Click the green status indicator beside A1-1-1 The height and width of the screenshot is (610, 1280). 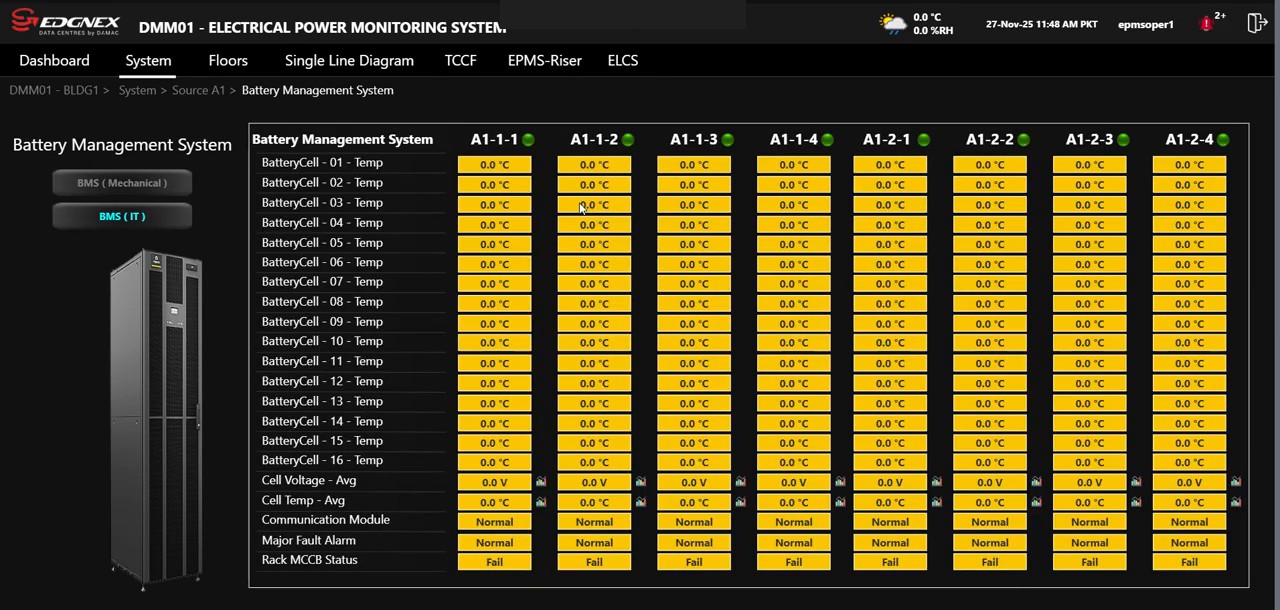528,140
